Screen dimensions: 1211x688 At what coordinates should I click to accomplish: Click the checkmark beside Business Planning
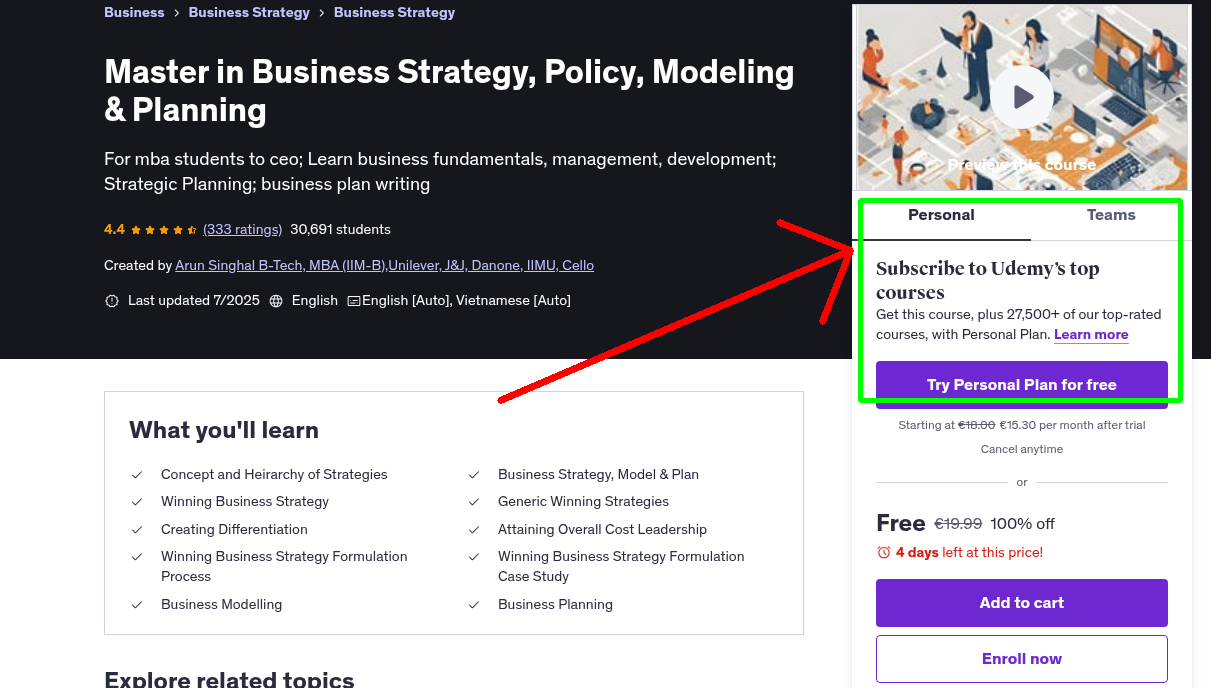coord(474,604)
